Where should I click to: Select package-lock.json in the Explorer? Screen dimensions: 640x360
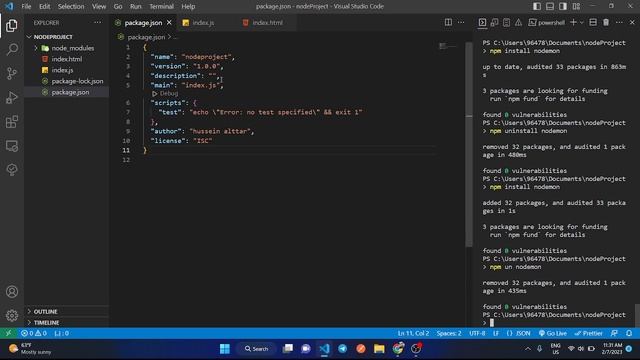click(x=67, y=81)
